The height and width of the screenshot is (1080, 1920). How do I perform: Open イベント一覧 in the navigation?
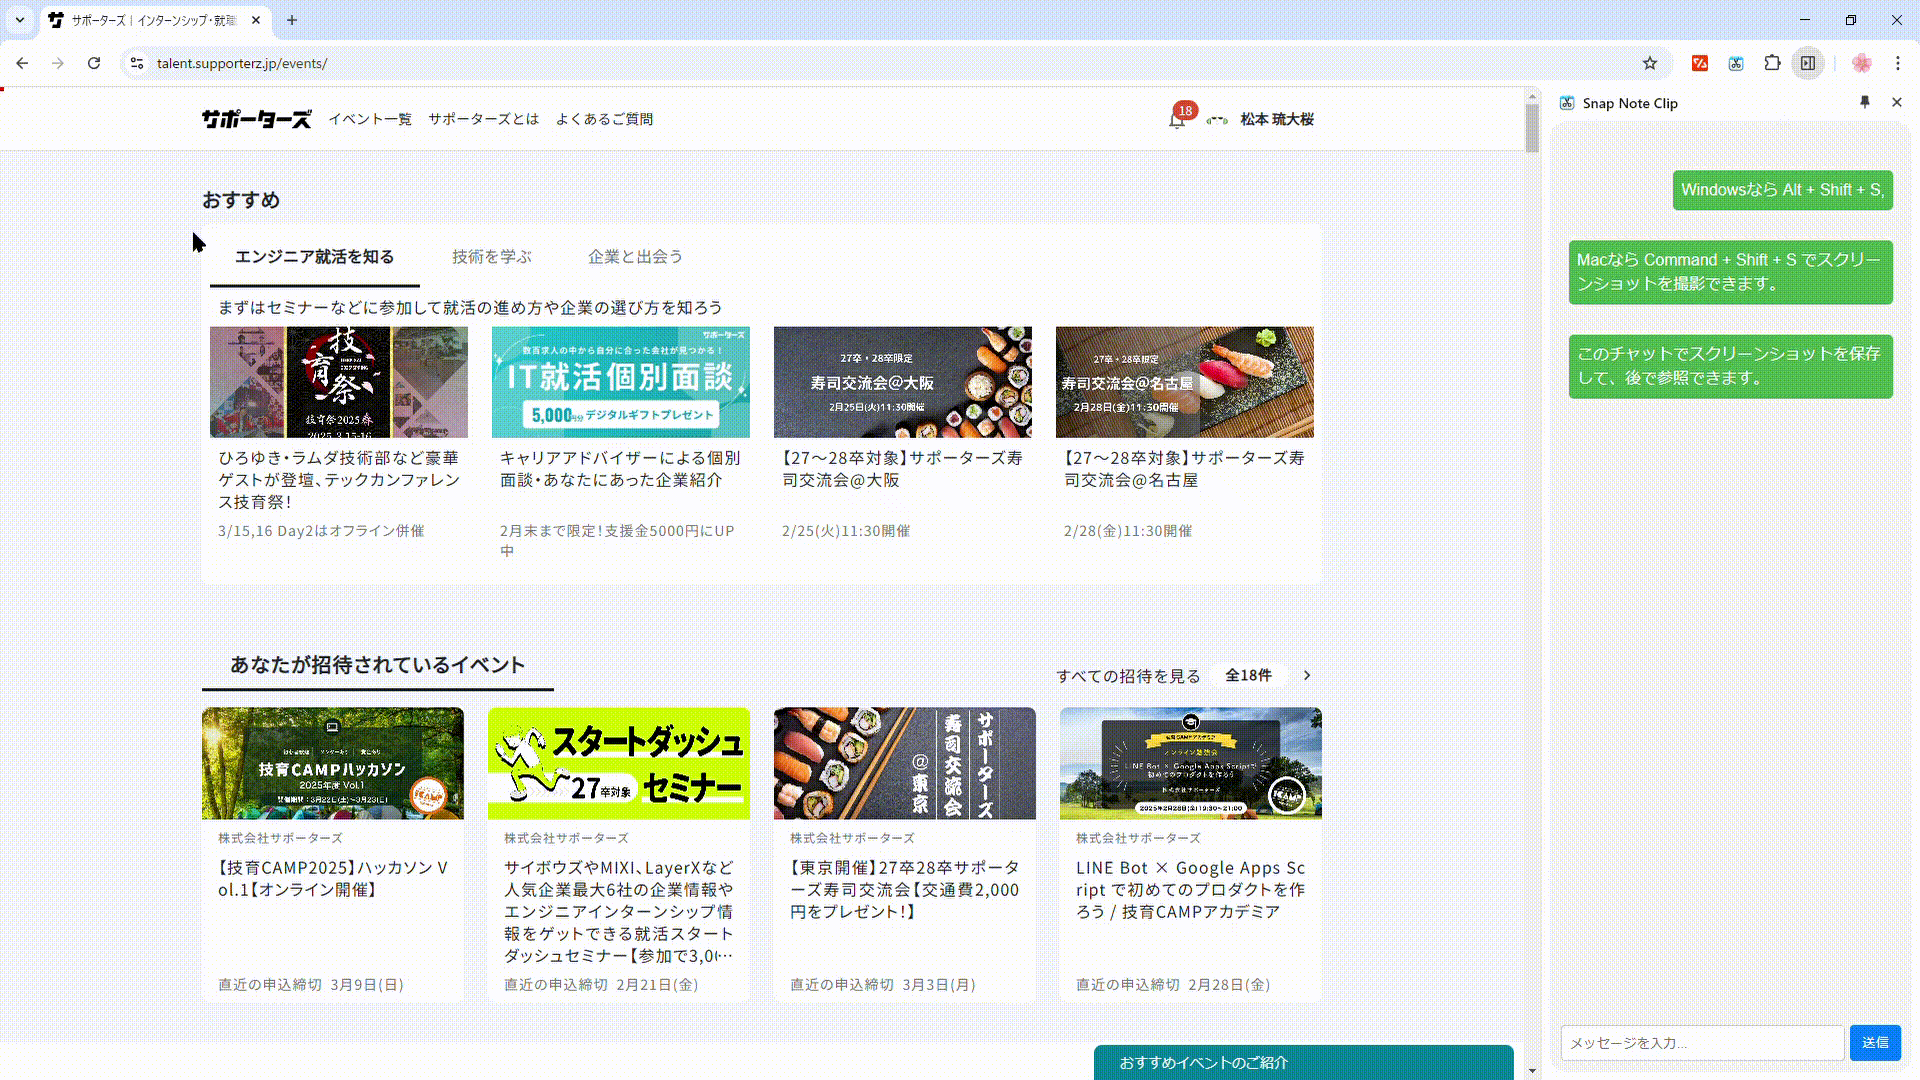tap(369, 119)
